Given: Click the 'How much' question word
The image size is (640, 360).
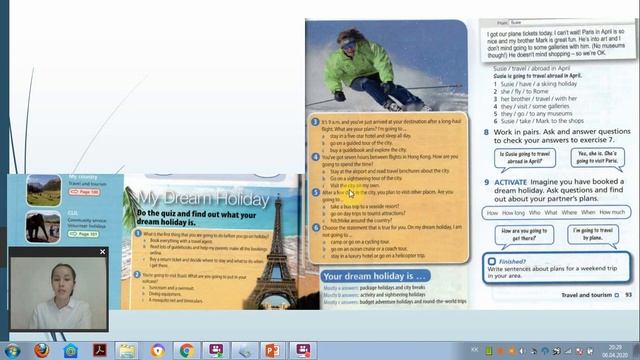Looking at the screenshot, I should tap(612, 212).
